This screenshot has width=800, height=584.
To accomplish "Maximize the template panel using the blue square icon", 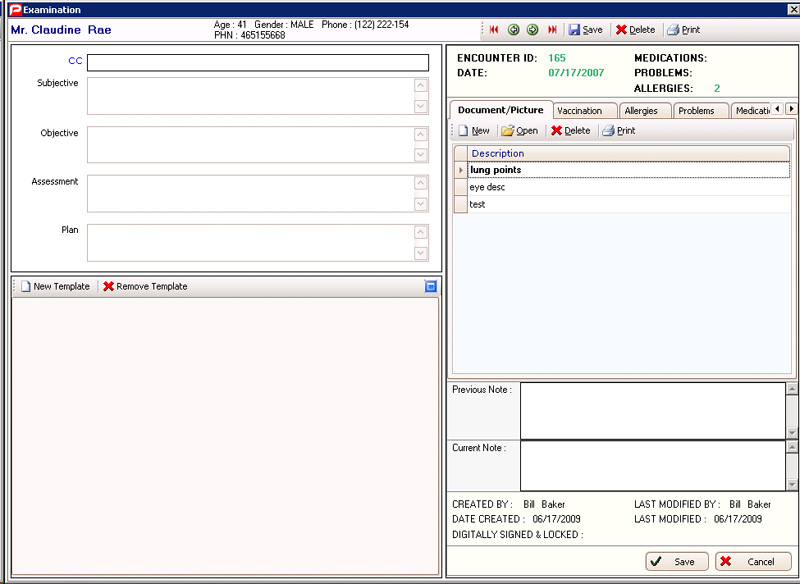I will [431, 286].
